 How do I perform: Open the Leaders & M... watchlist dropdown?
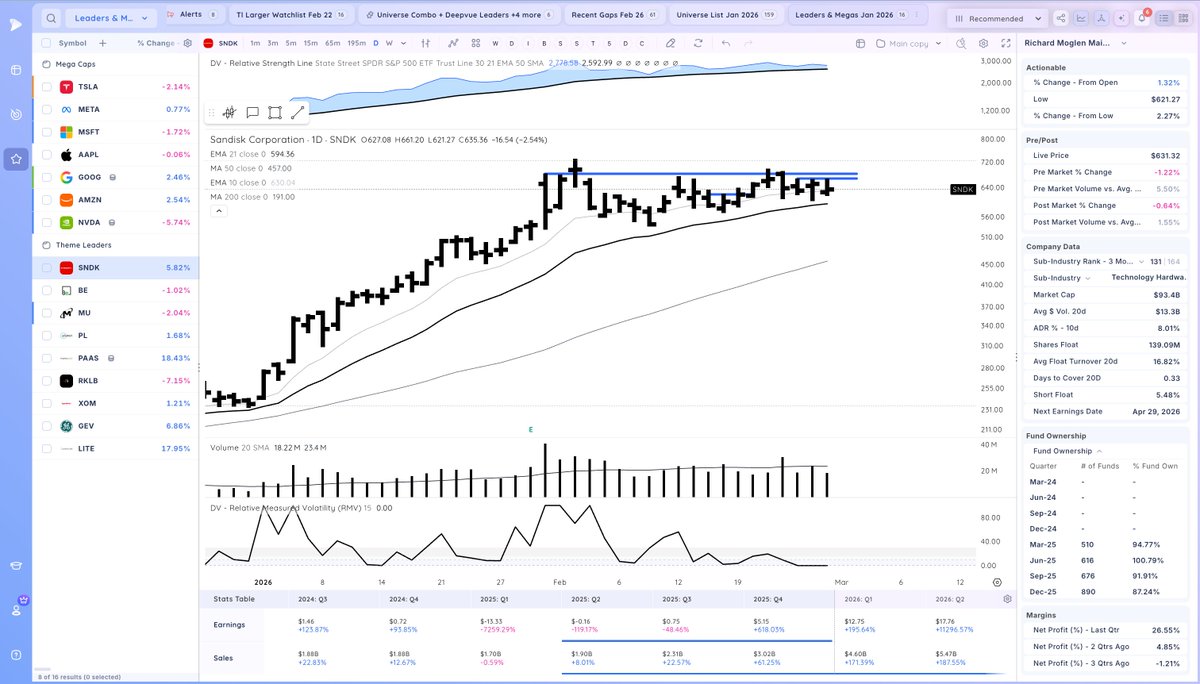point(110,18)
